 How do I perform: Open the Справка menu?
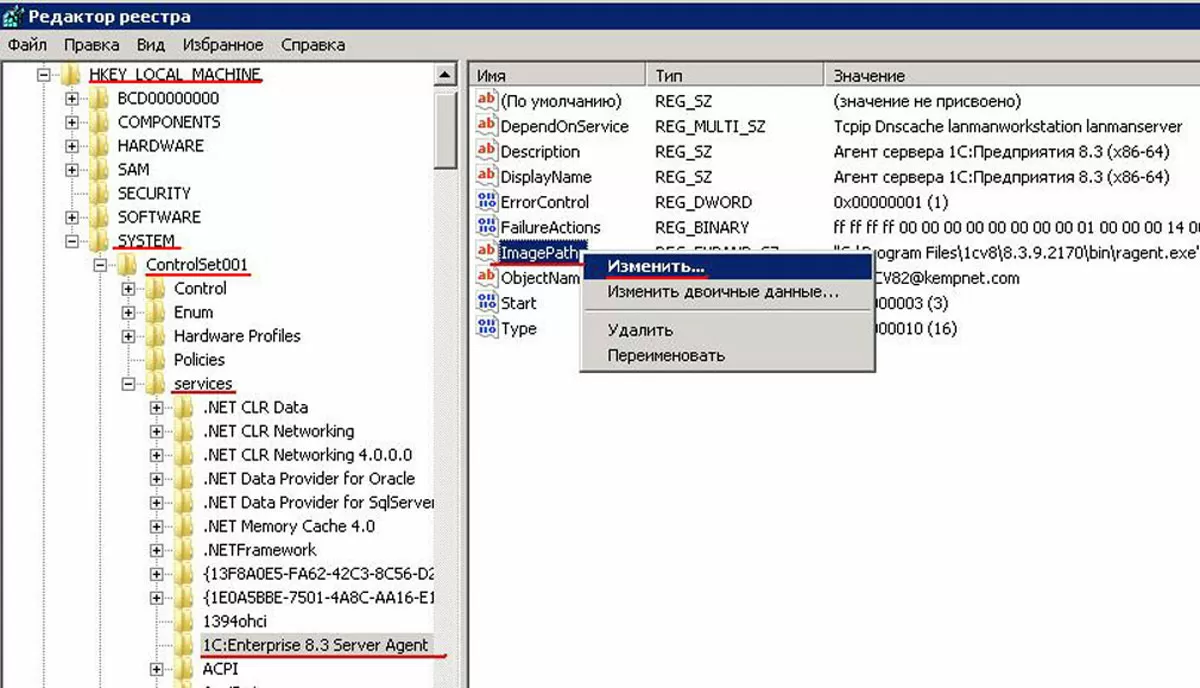pyautogui.click(x=313, y=45)
